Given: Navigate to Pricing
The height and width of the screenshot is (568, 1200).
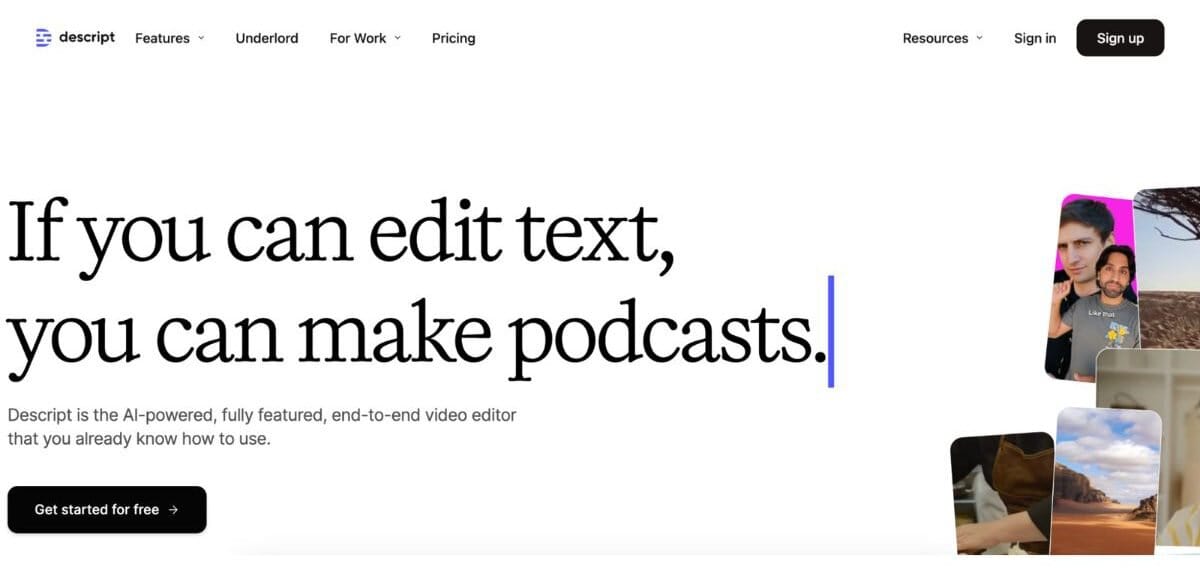Looking at the screenshot, I should pyautogui.click(x=453, y=38).
